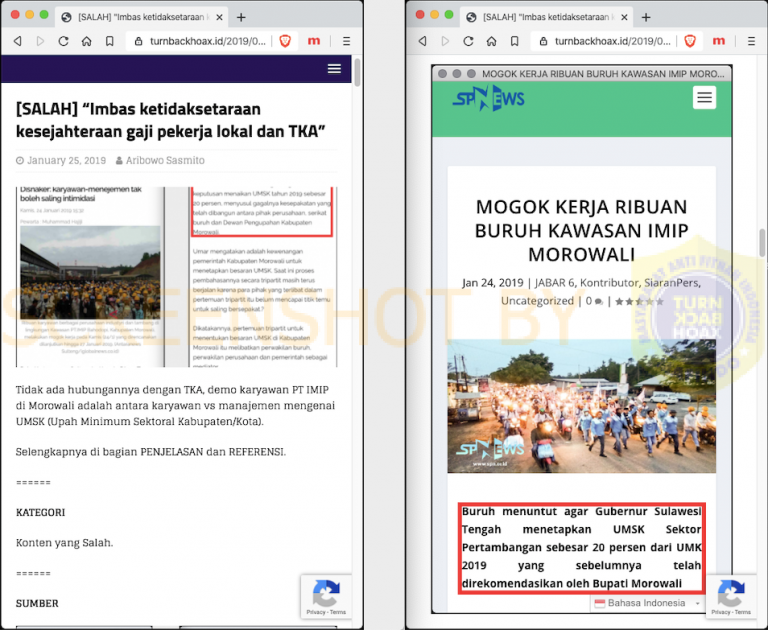Go back in the left browser window
The height and width of the screenshot is (630, 768).
(18, 41)
